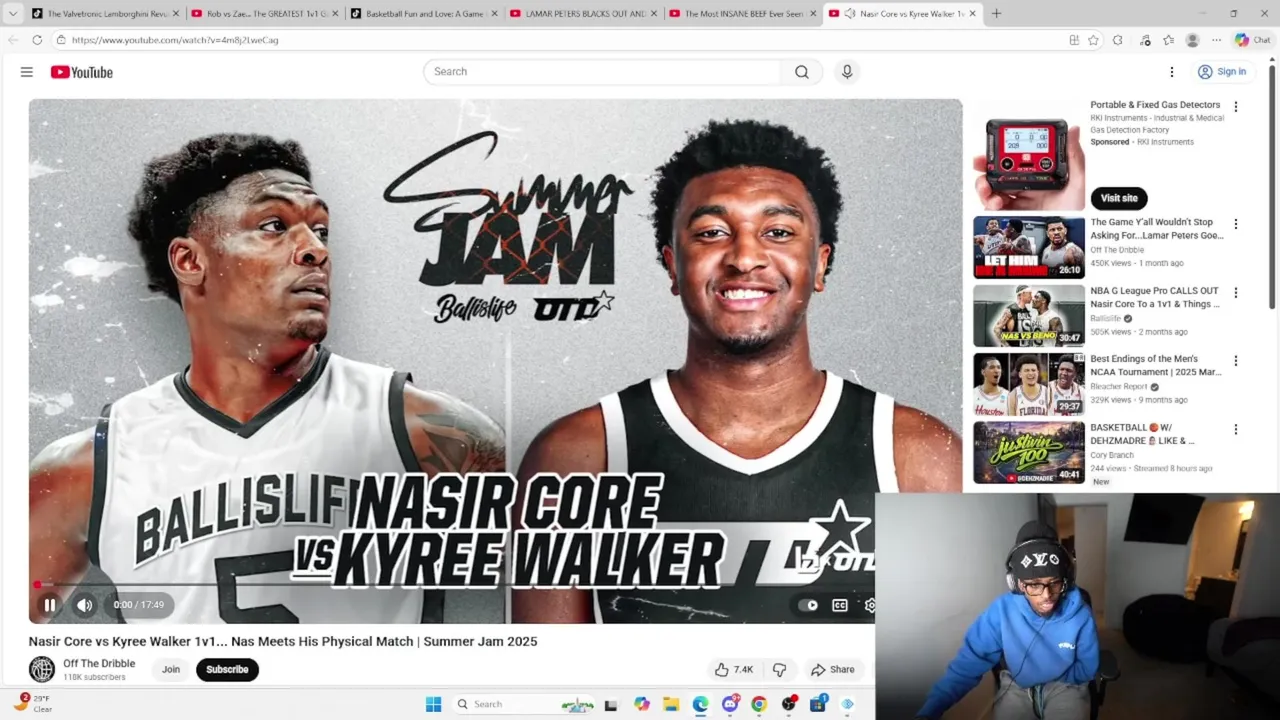Open the weather widget showing 29°F
Viewport: 1280px width, 720px height.
point(32,703)
